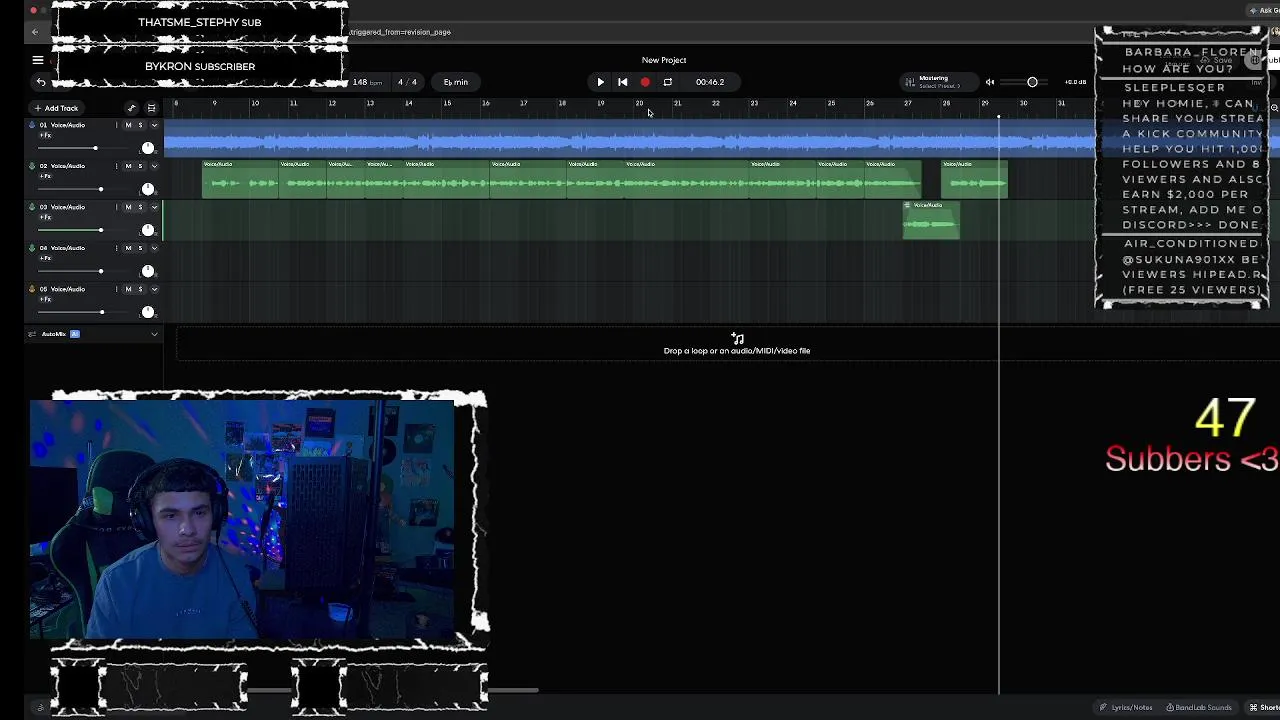Image resolution: width=1280 pixels, height=720 pixels.
Task: Open the hamburger main menu
Action: 38,60
